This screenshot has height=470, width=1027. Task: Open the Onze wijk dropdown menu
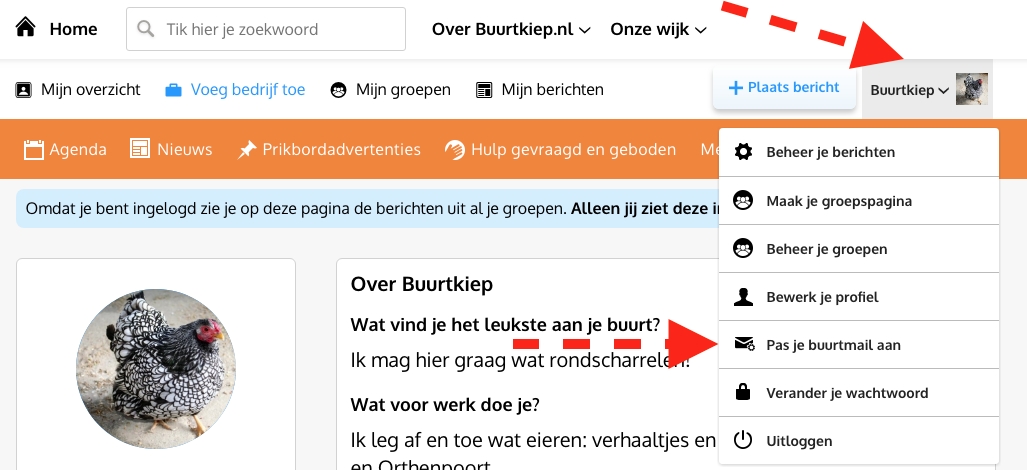(x=658, y=29)
